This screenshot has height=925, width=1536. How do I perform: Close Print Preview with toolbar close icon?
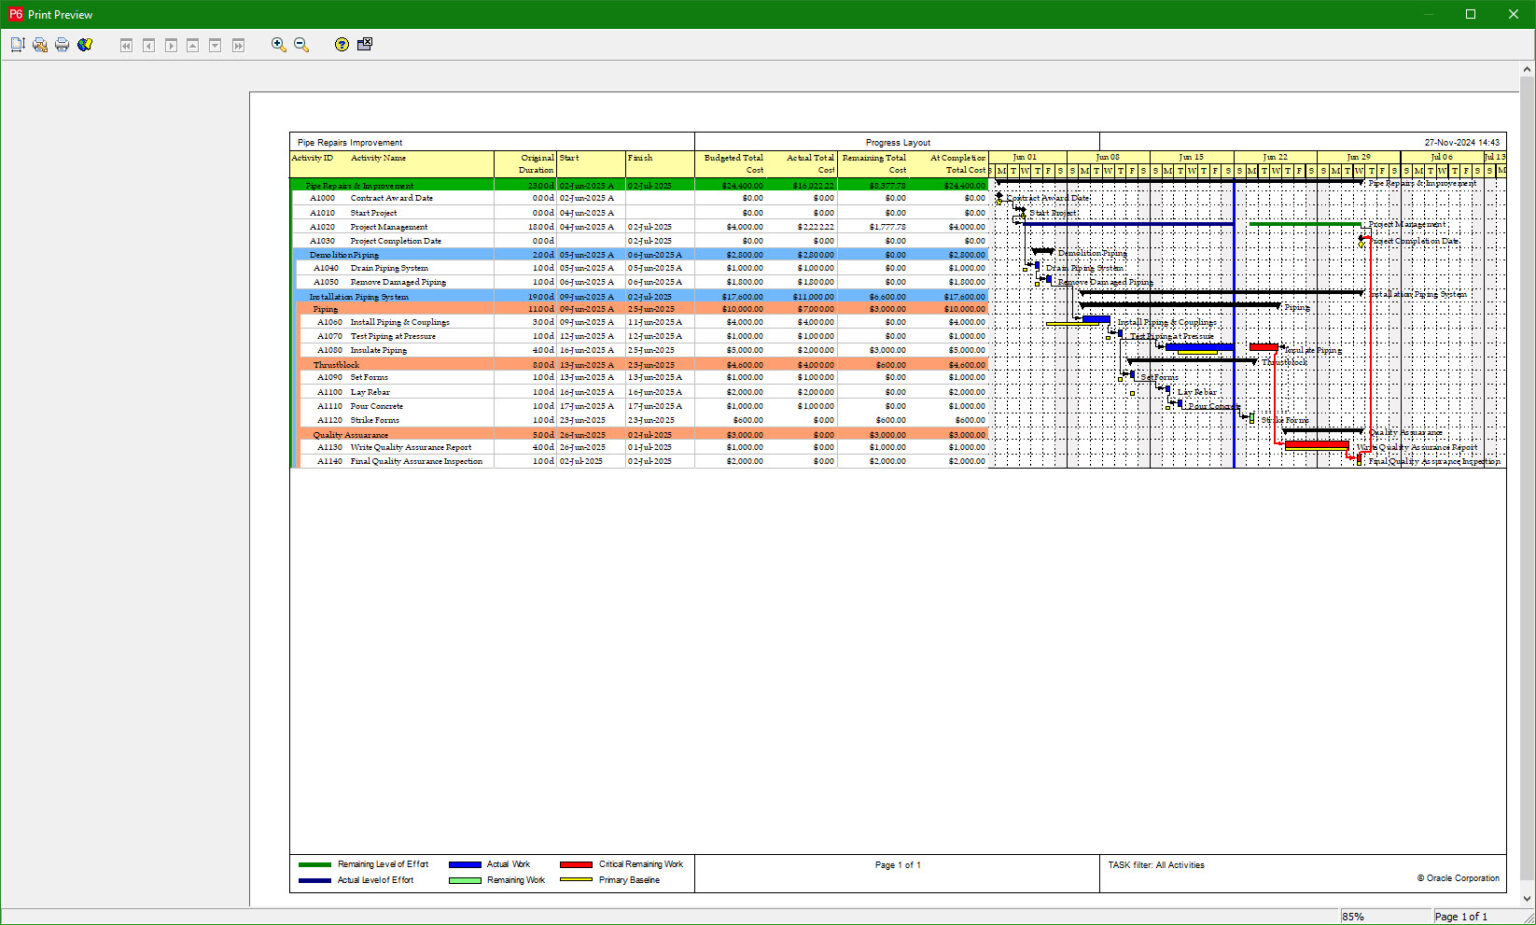click(x=365, y=45)
